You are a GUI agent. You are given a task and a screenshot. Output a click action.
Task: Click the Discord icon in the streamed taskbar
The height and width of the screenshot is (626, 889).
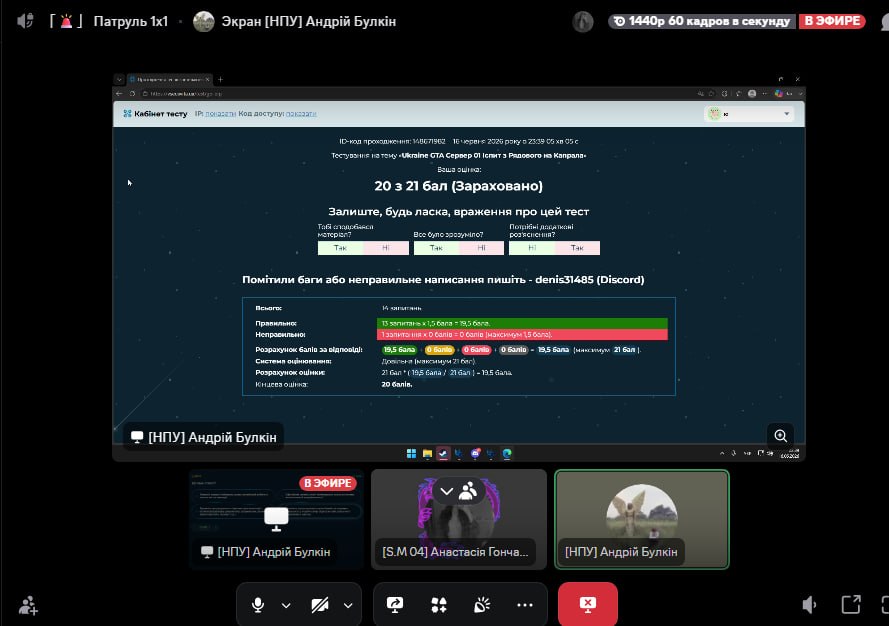point(475,453)
